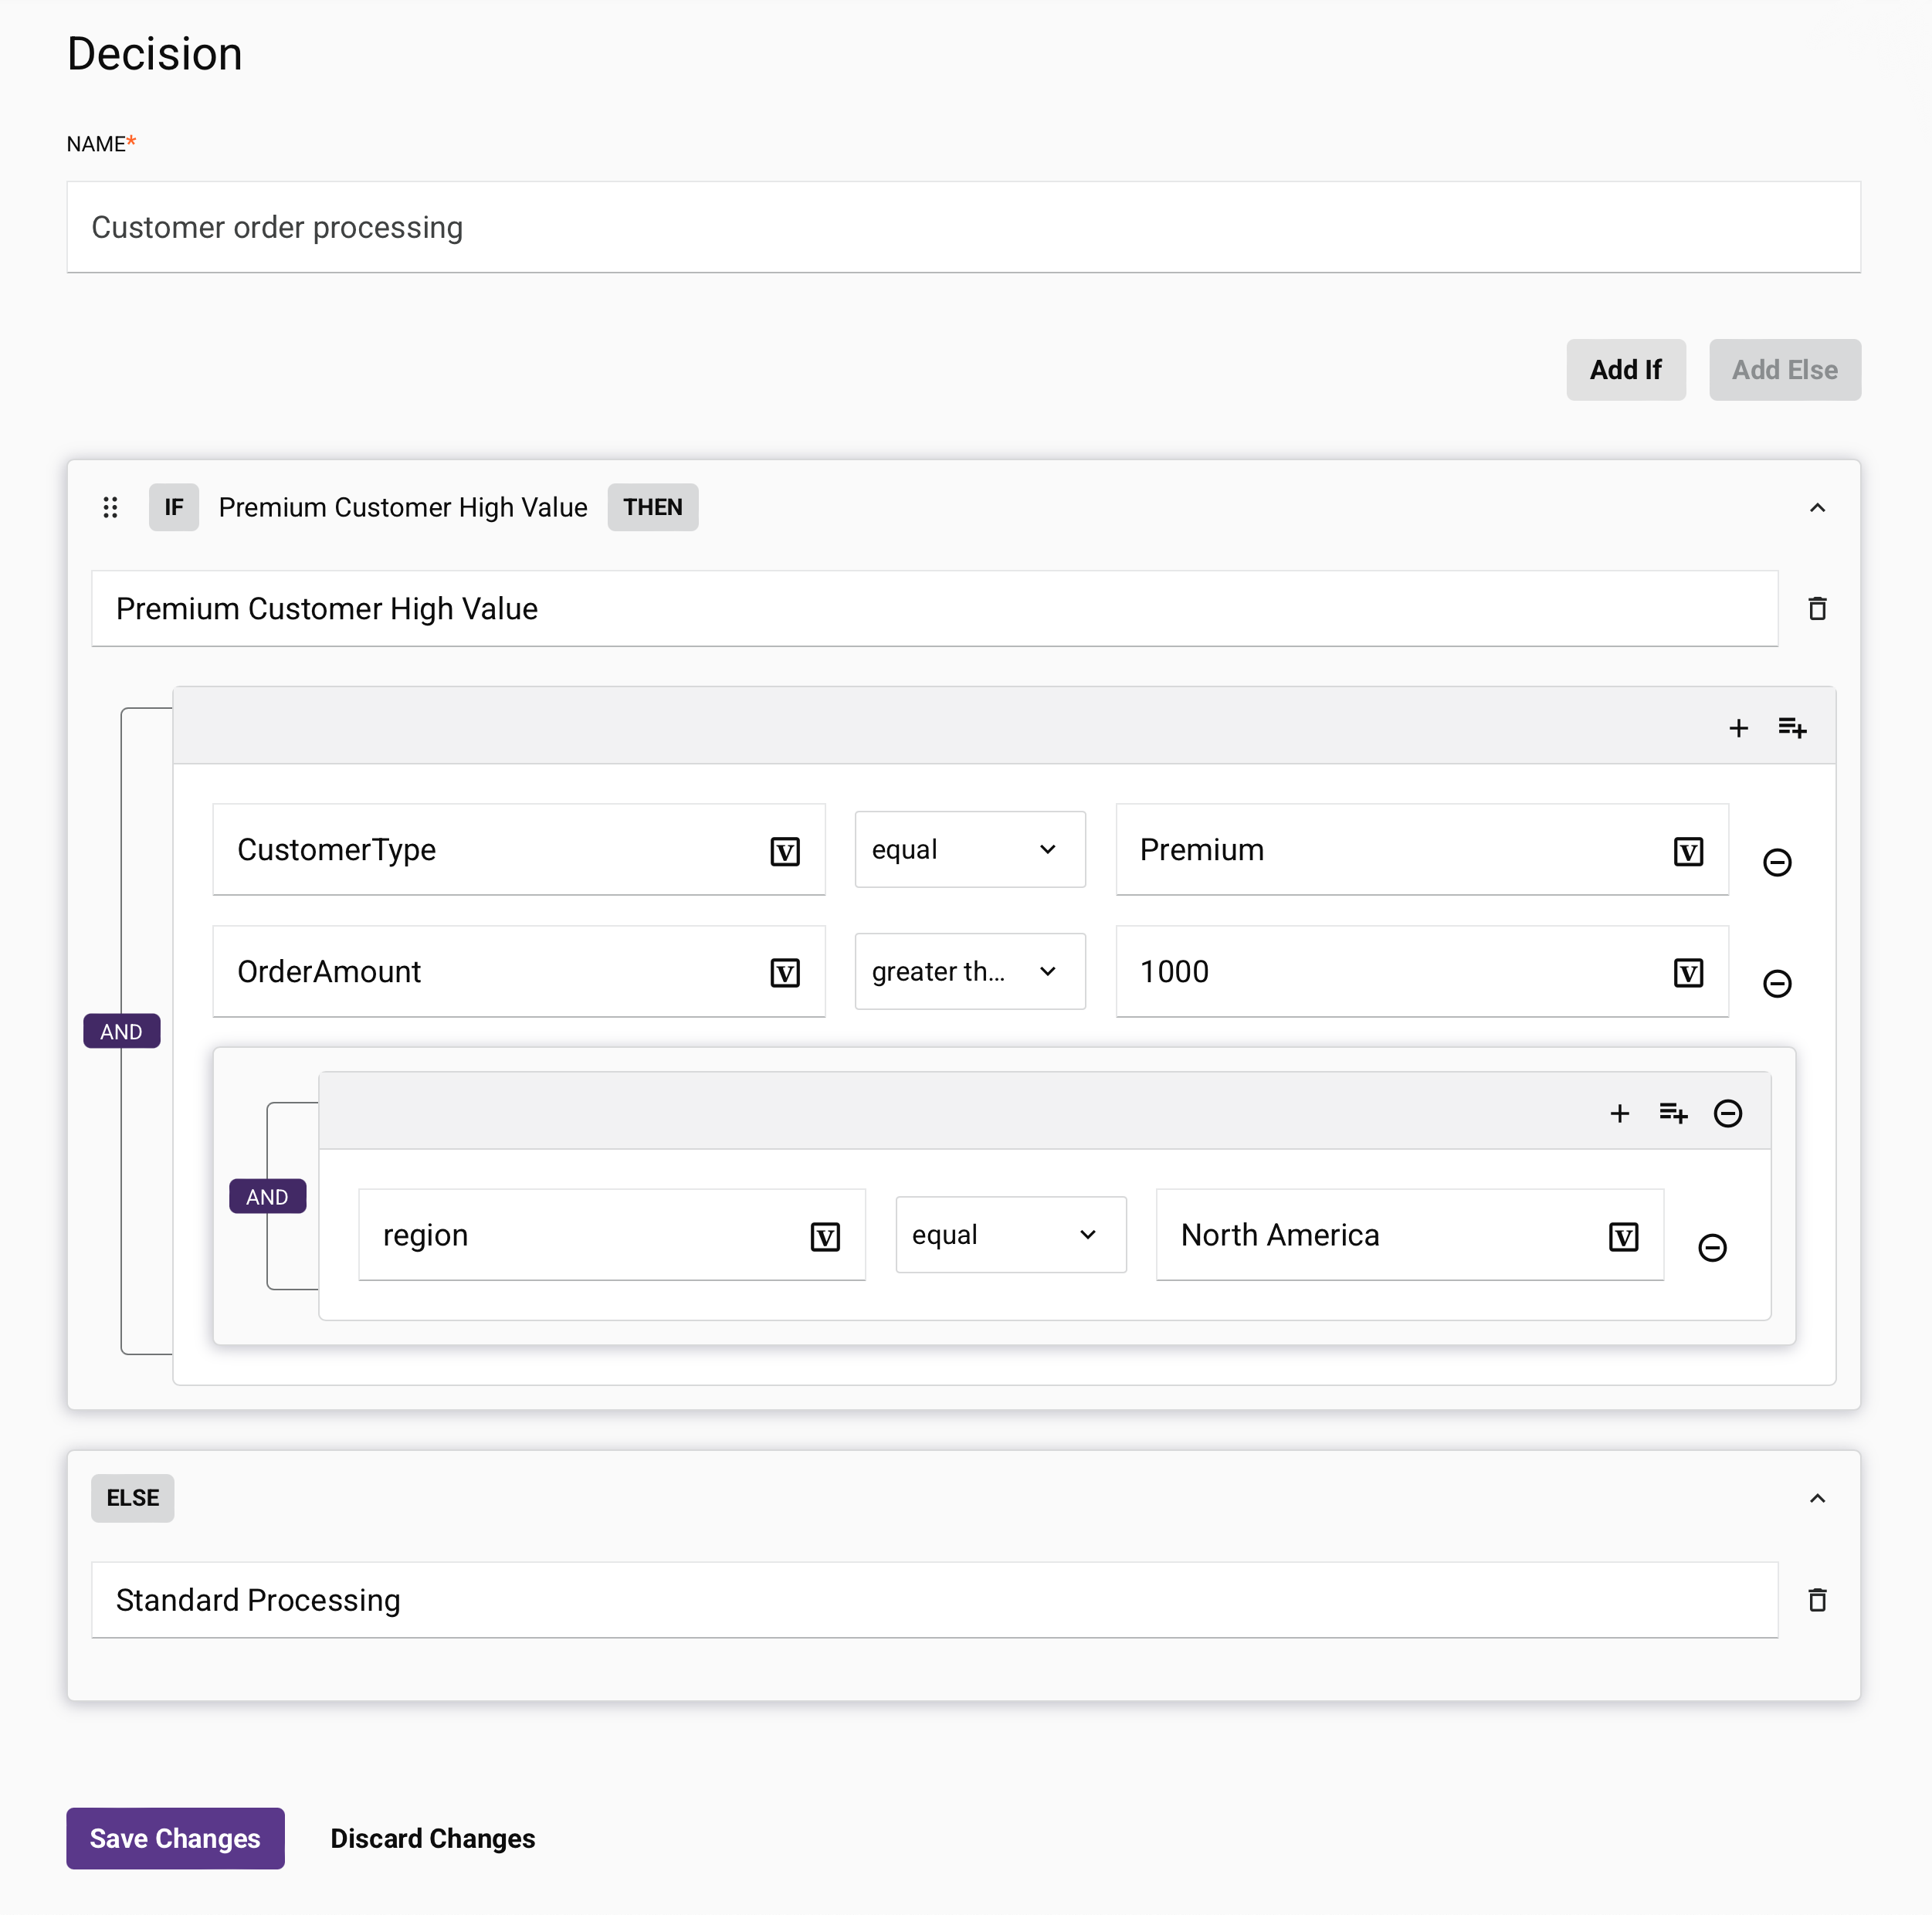Click the Add If button
This screenshot has height=1915, width=1932.
[1625, 369]
